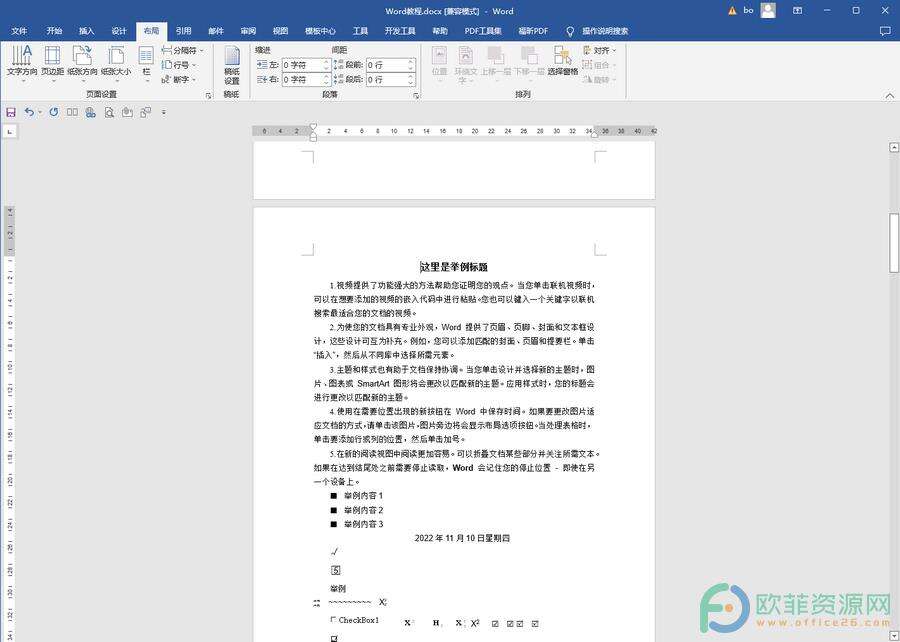
Task: Click the quick print icon in quick toolbar
Action: tap(91, 112)
